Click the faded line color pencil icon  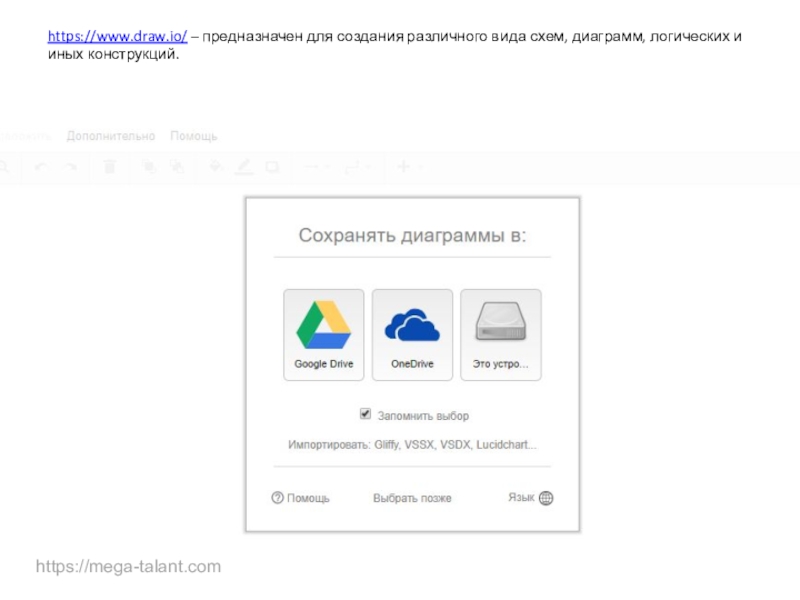(x=244, y=167)
